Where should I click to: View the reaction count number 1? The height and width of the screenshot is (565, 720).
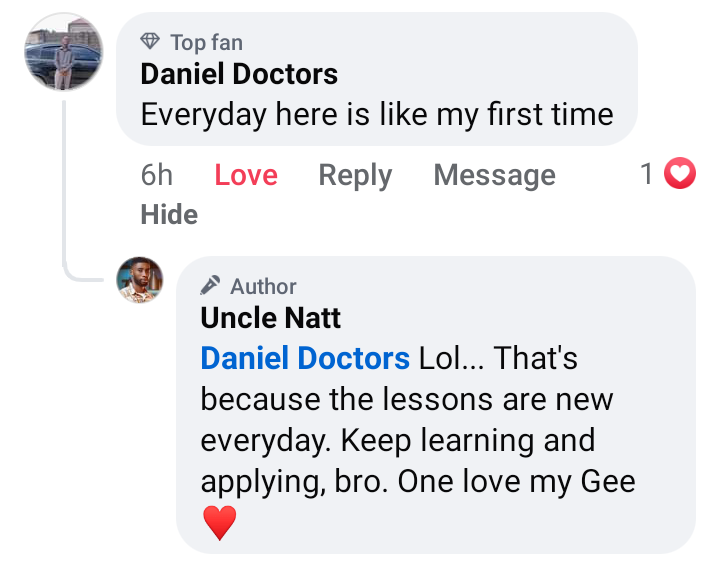tap(647, 175)
